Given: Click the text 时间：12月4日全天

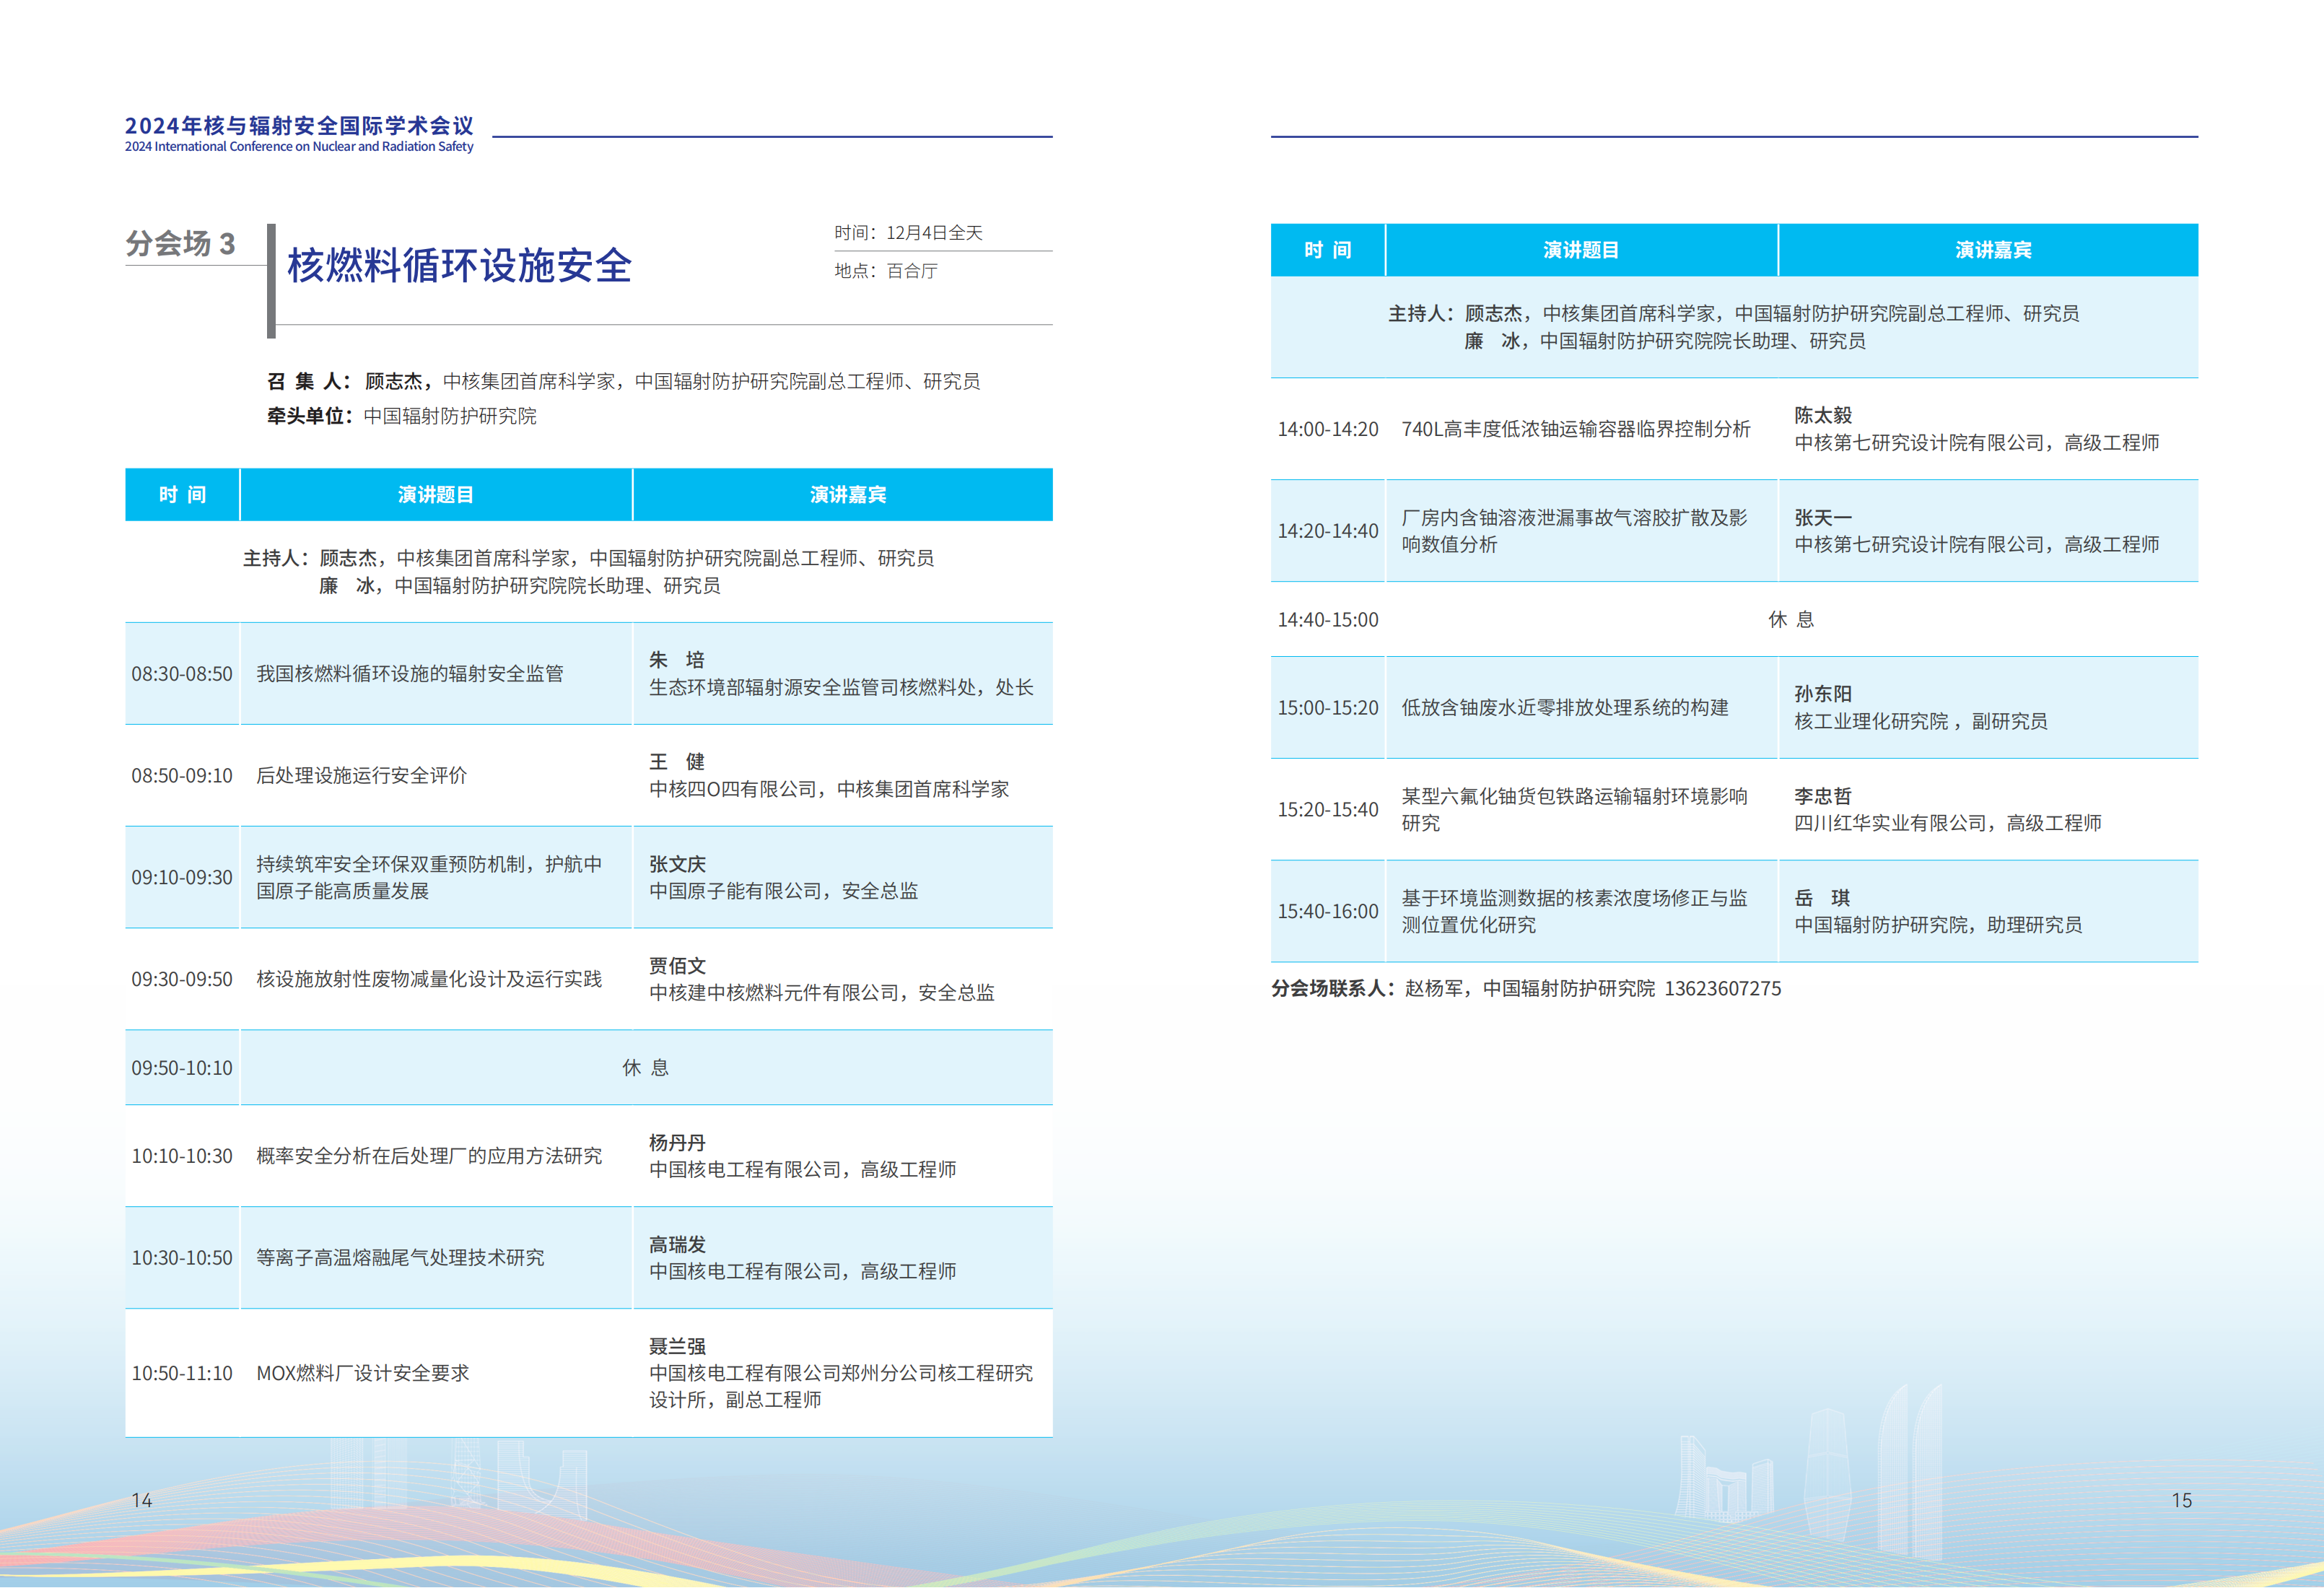Looking at the screenshot, I should [908, 233].
